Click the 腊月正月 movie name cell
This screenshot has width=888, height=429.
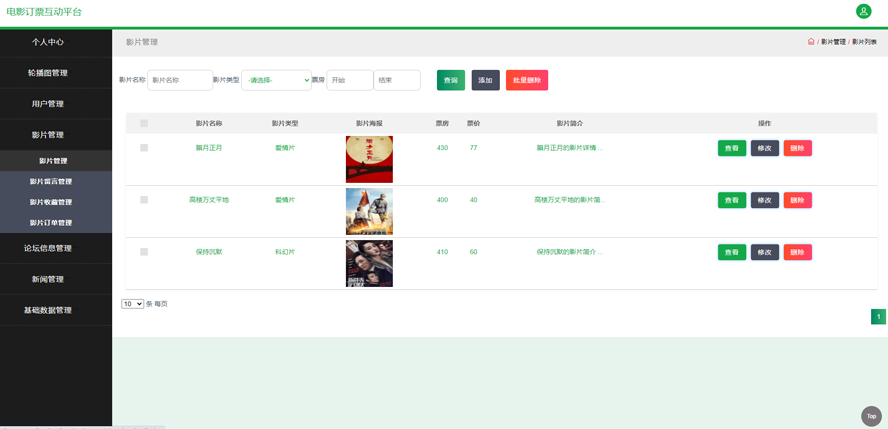pos(209,148)
